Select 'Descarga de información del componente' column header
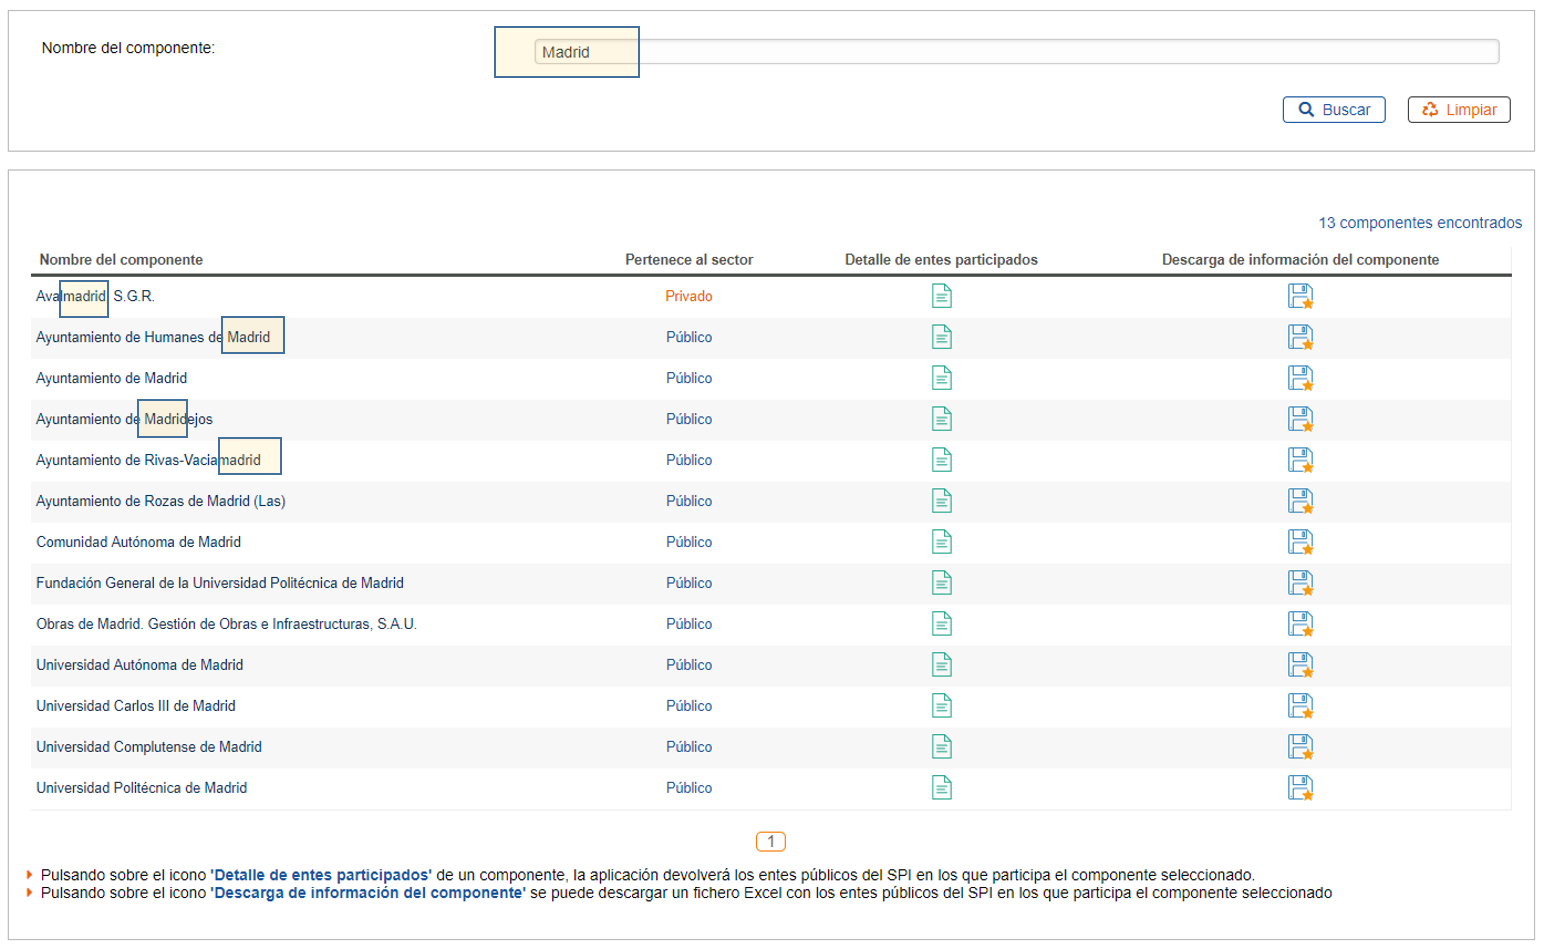The image size is (1544, 949). pyautogui.click(x=1300, y=260)
